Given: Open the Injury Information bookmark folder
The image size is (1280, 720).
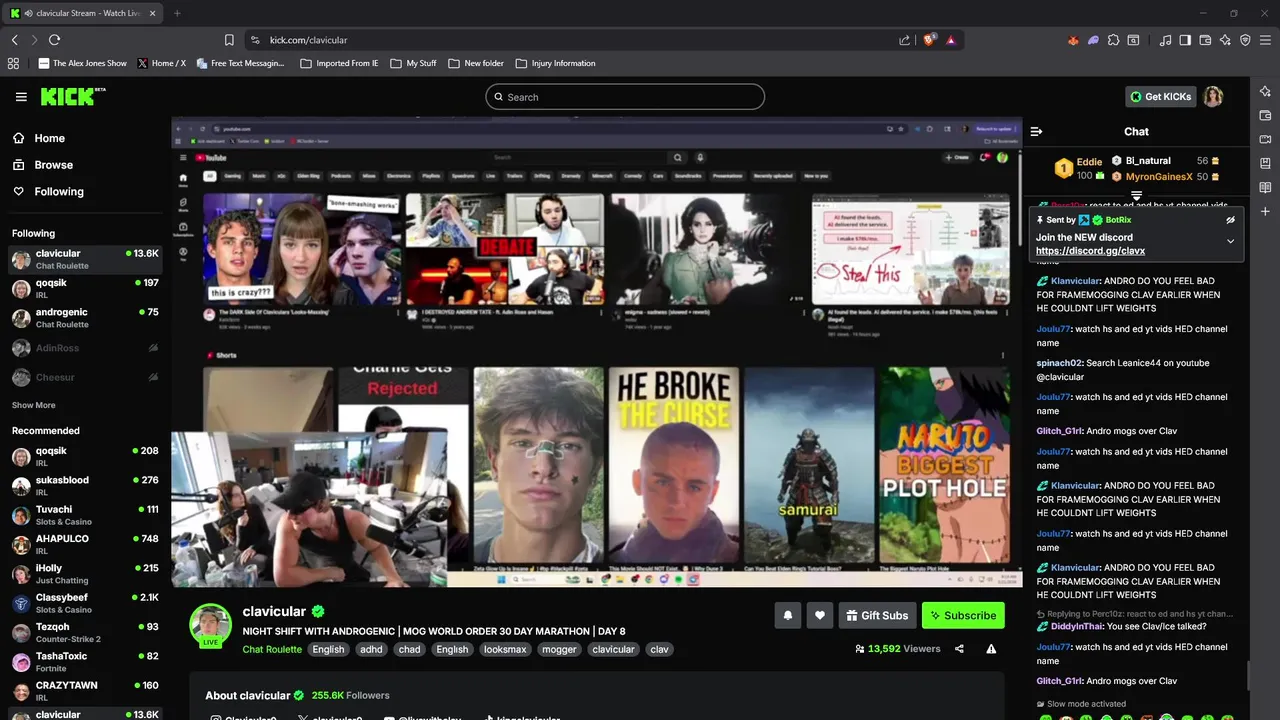Looking at the screenshot, I should point(555,63).
